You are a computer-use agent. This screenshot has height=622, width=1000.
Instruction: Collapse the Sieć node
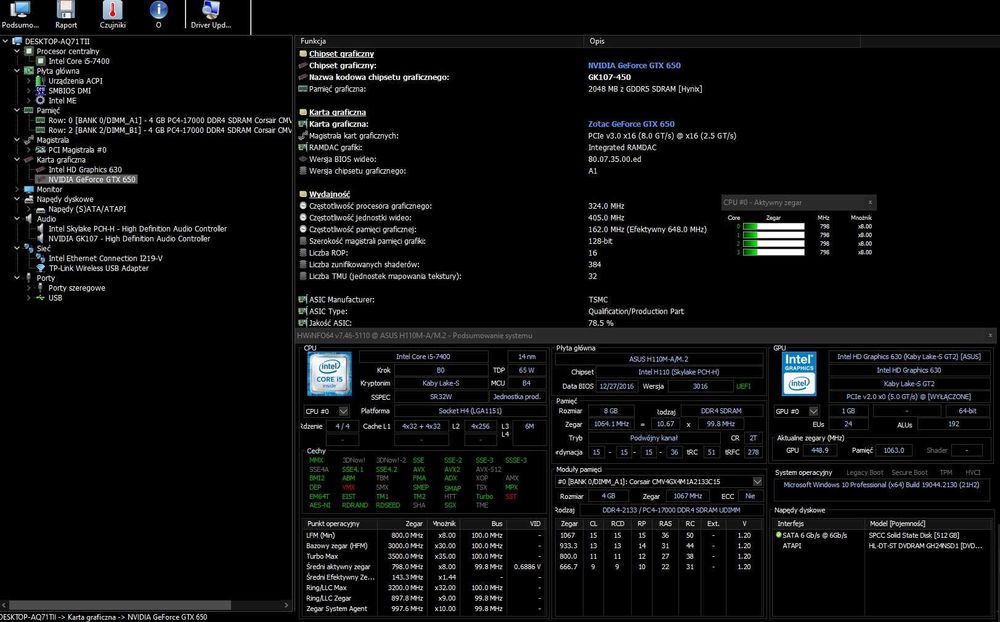click(17, 249)
